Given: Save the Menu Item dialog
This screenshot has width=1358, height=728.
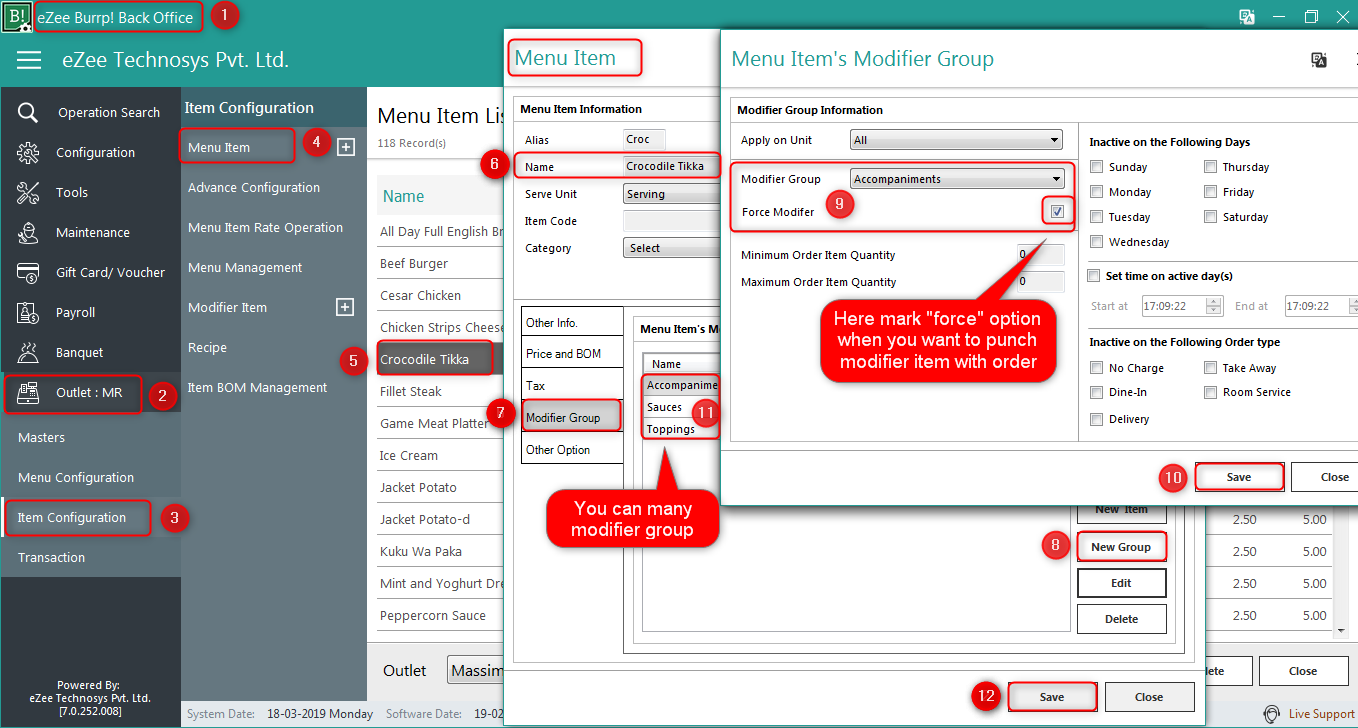Looking at the screenshot, I should pyautogui.click(x=1052, y=697).
